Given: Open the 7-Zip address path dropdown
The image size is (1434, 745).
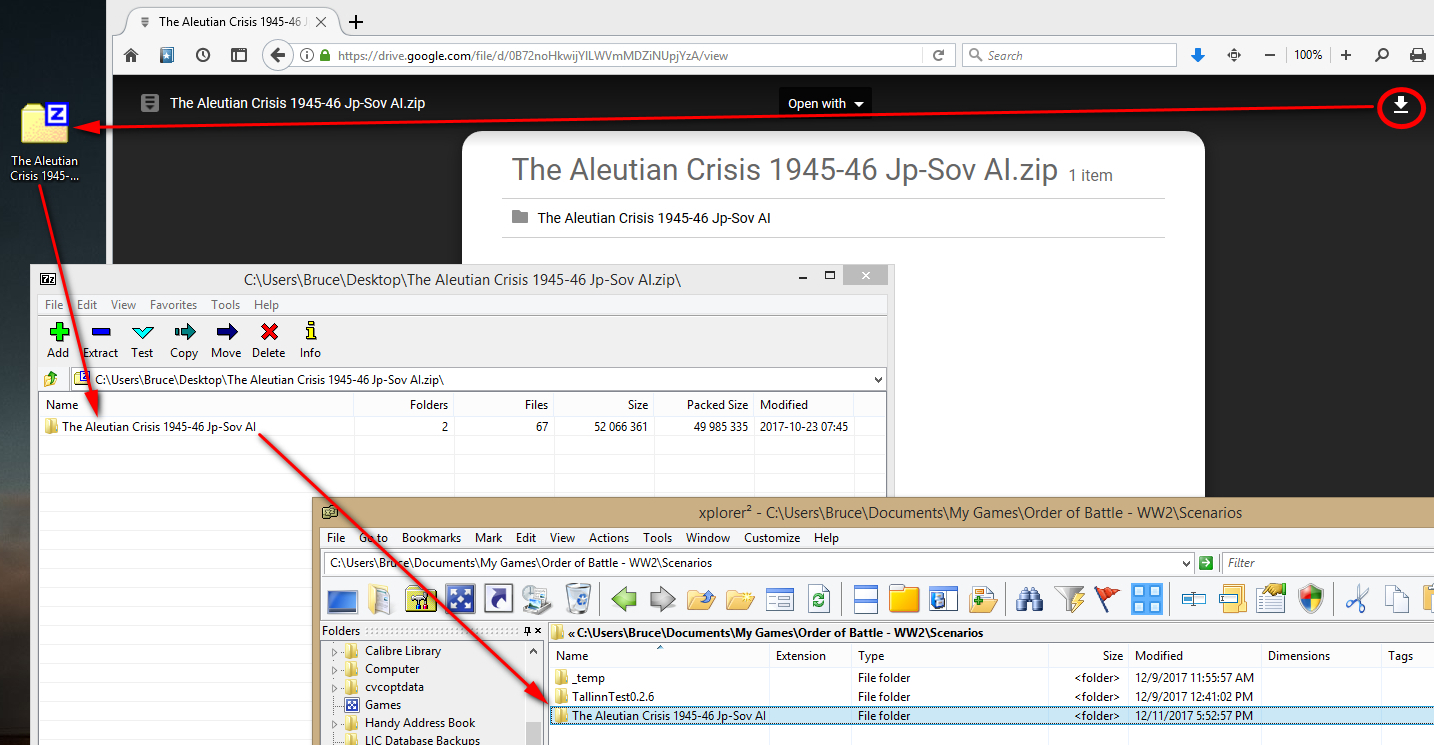Looking at the screenshot, I should [x=878, y=380].
